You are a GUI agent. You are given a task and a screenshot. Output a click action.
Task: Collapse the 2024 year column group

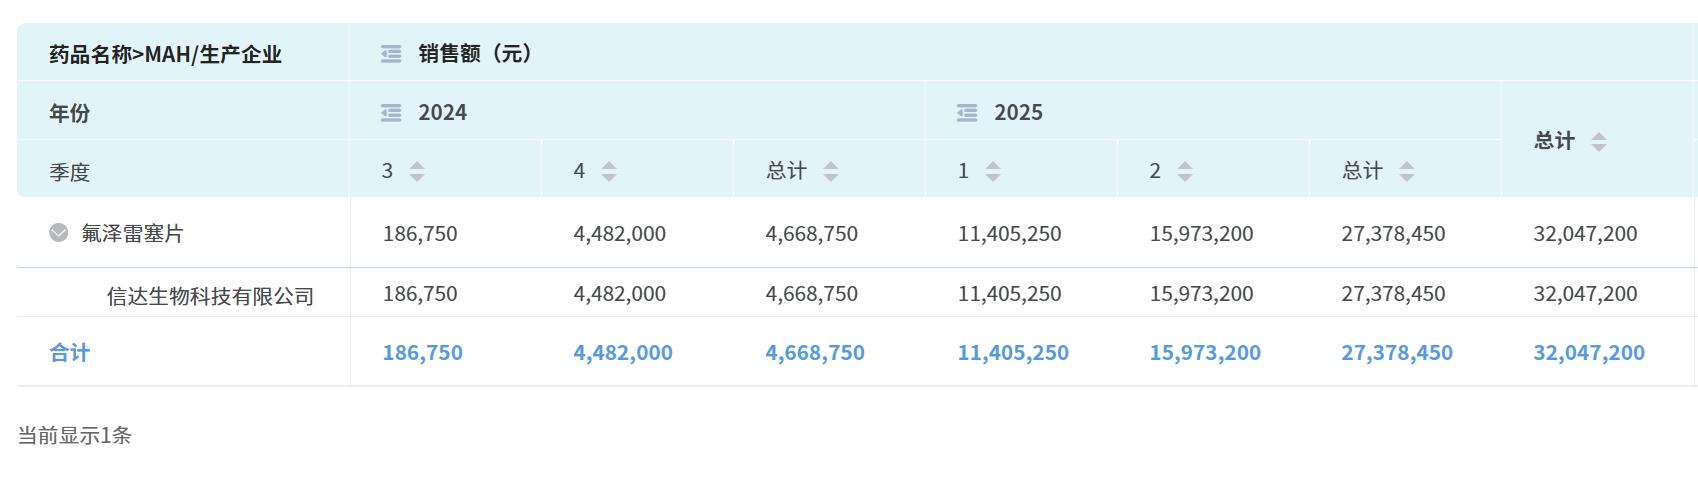(x=391, y=113)
